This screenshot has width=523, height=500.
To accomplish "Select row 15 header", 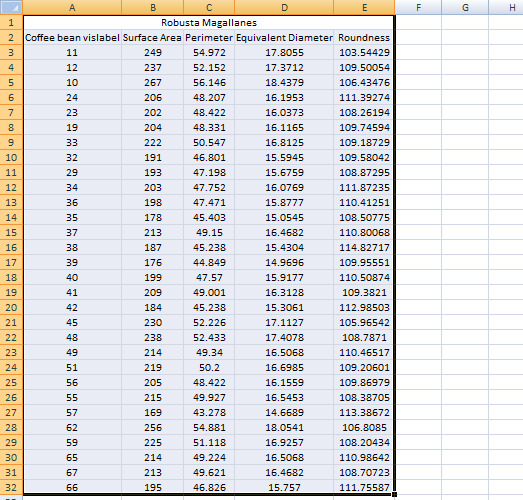I will point(11,232).
